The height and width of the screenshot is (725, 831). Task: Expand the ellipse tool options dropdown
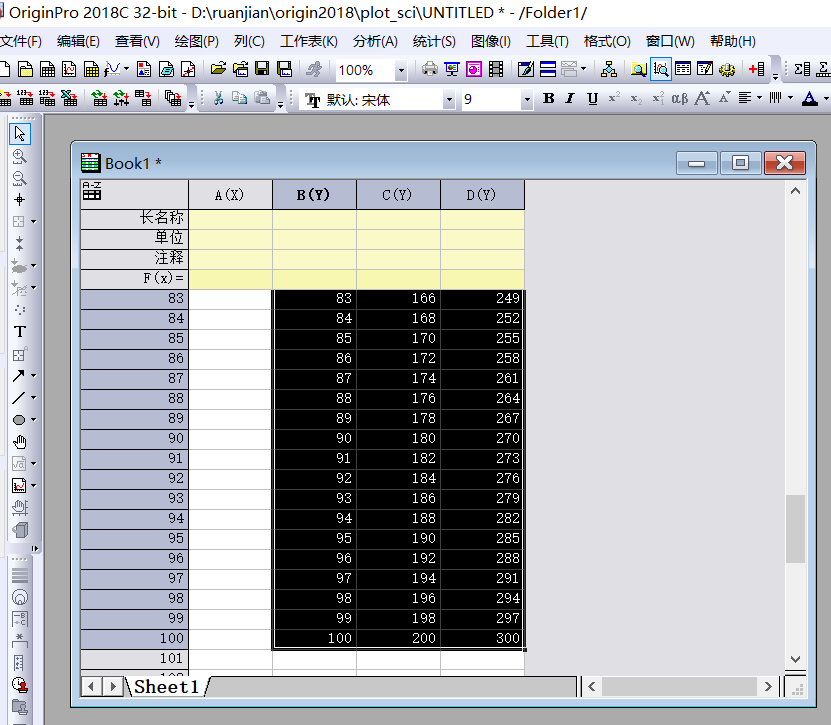click(33, 420)
